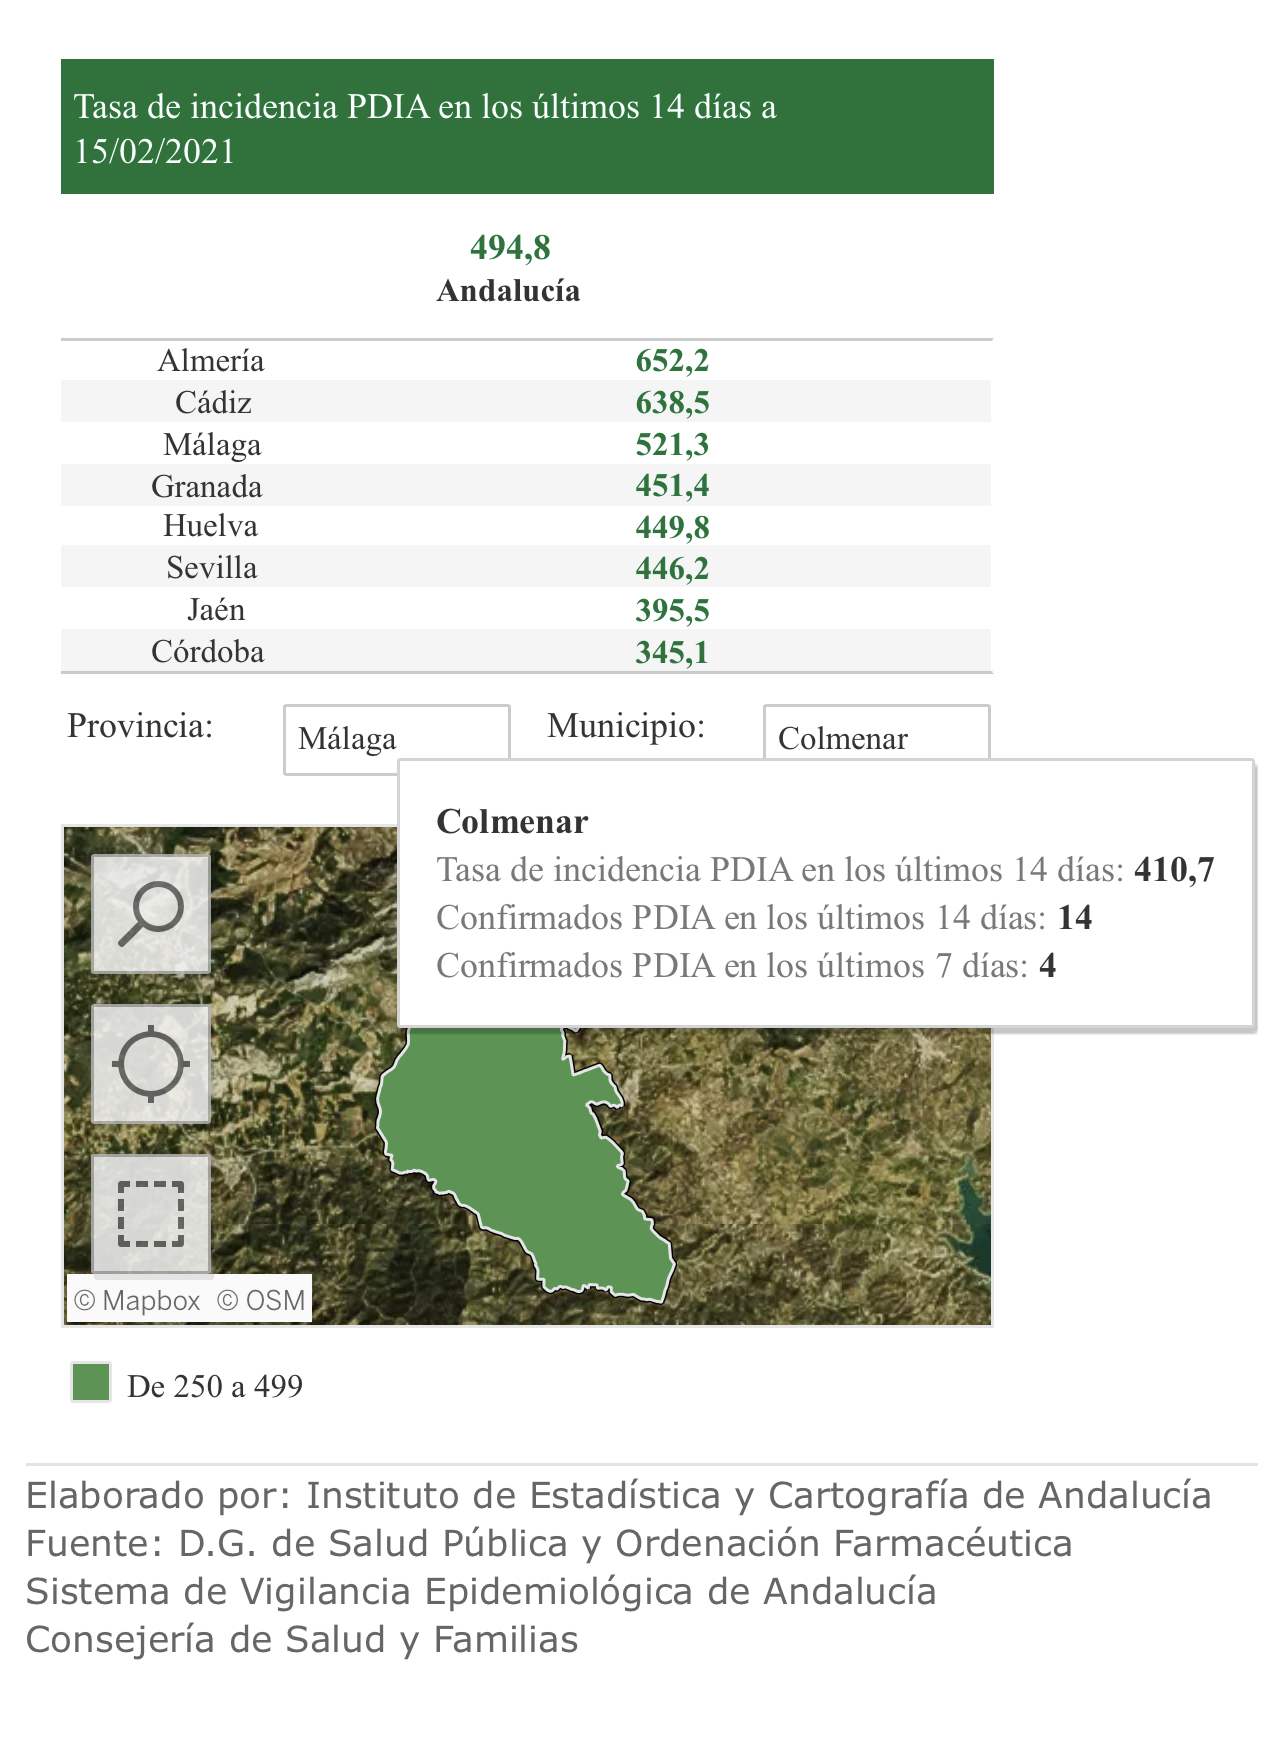This screenshot has height=1749, width=1284.
Task: Click the tooltip incidence value 410,7
Action: [1174, 870]
